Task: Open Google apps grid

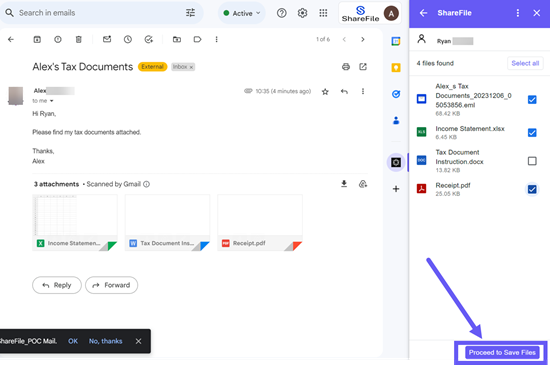Action: (323, 13)
